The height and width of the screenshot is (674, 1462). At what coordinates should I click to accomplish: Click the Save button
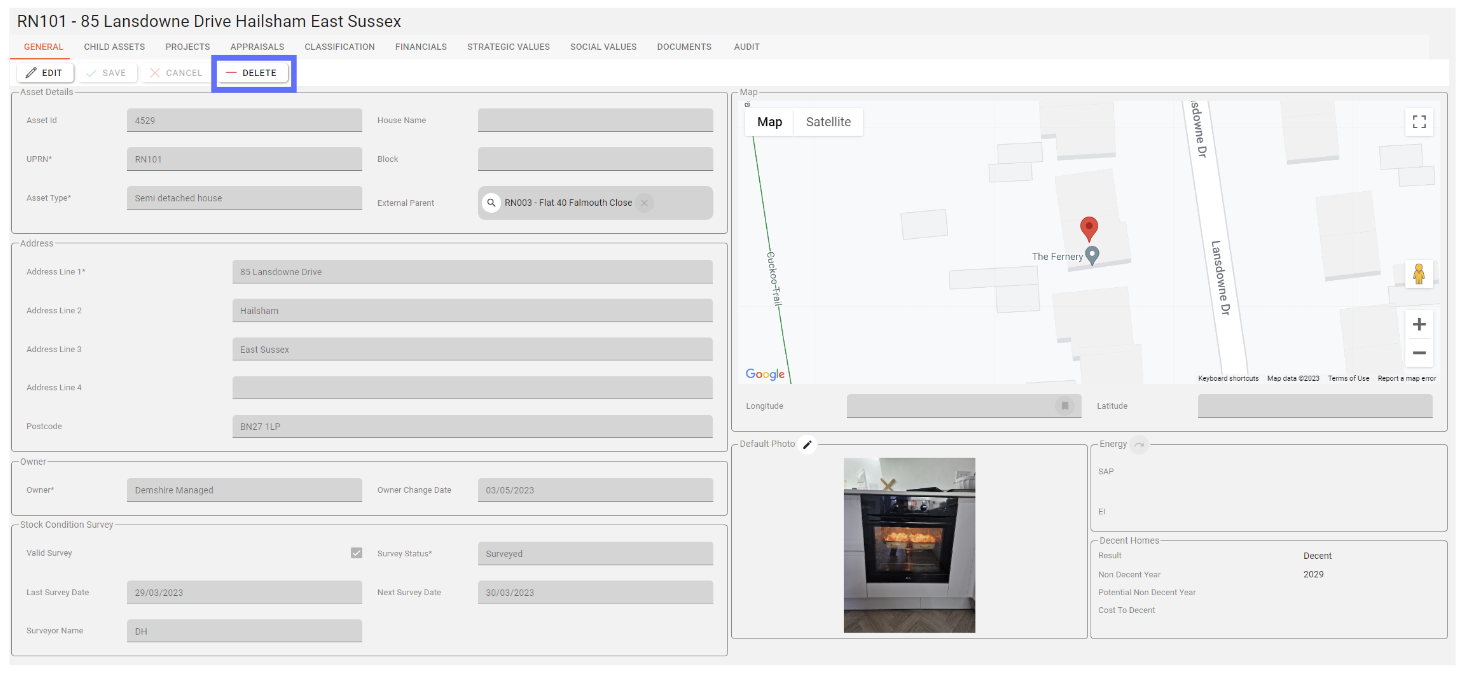pos(107,73)
